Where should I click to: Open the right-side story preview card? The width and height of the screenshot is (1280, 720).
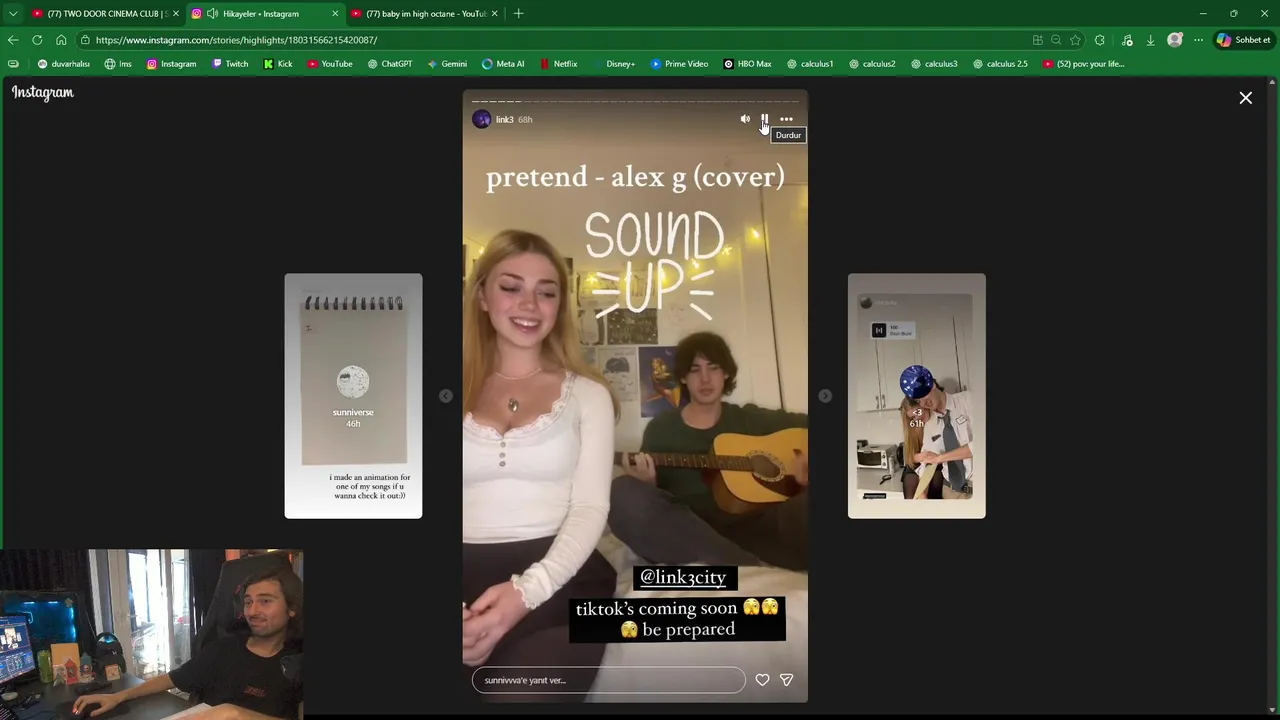(917, 396)
